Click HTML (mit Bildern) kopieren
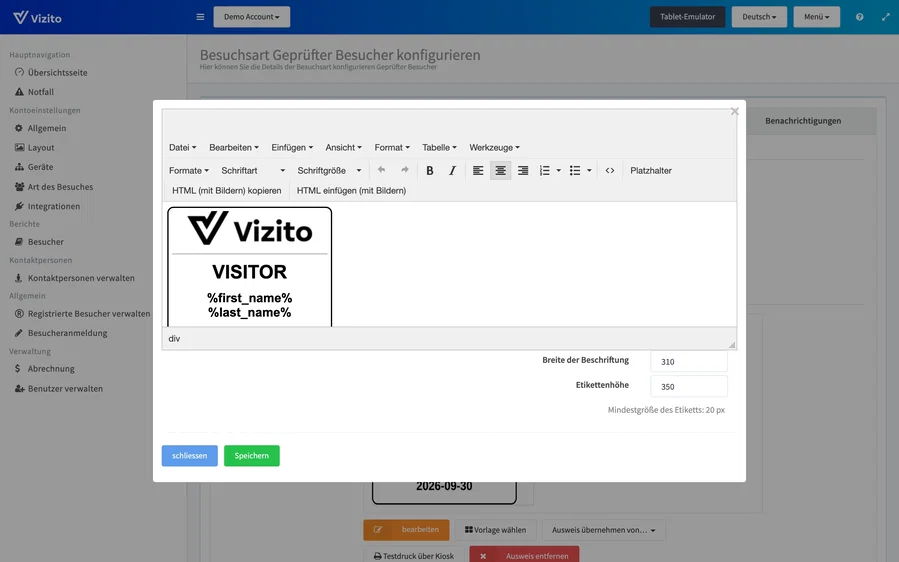899x562 pixels. click(226, 190)
